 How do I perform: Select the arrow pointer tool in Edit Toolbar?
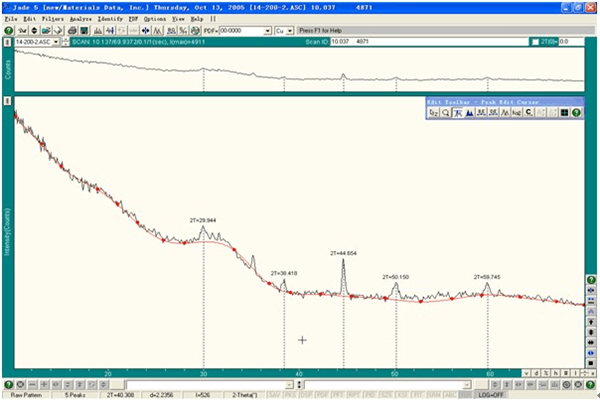point(433,113)
